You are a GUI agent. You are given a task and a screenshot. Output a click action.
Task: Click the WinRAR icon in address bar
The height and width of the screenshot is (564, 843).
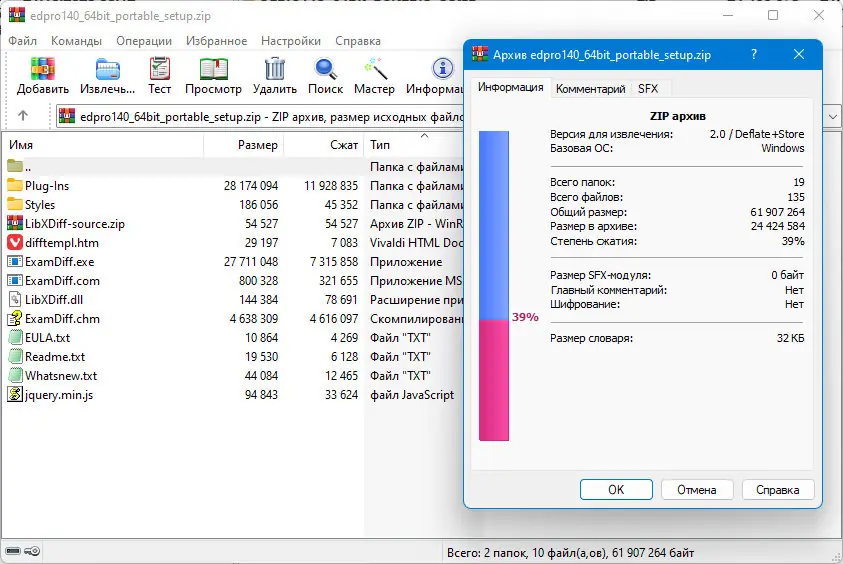point(67,116)
